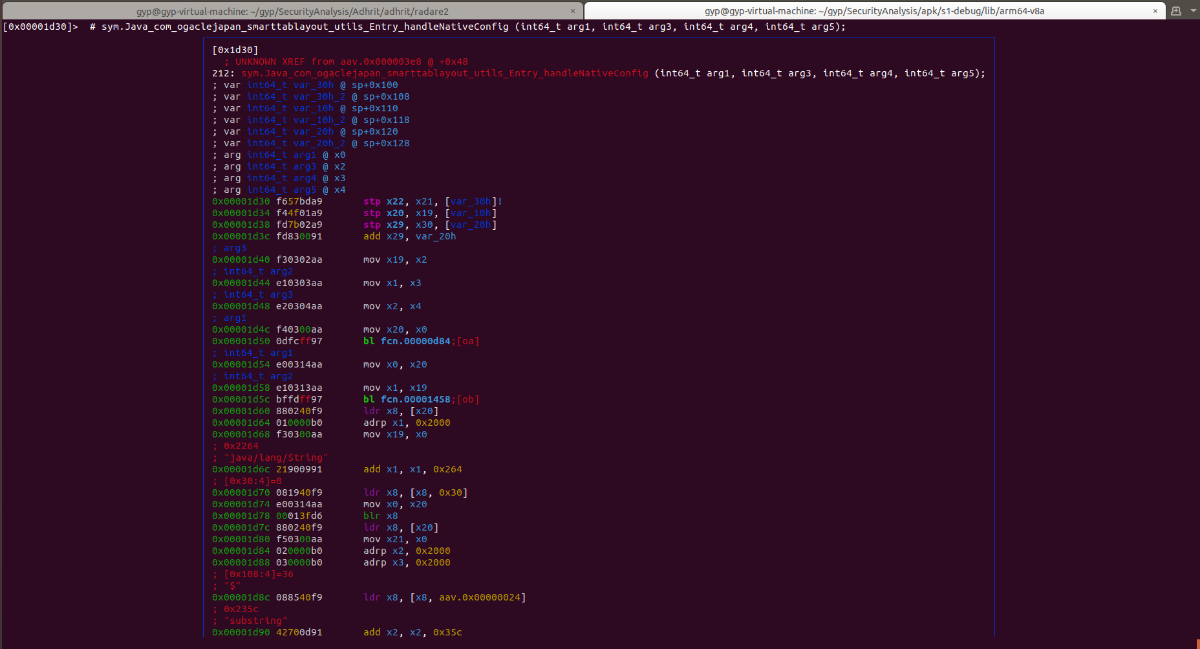Screen dimensions: 1200x649
Task: Click the ldr x8, [x8, 0x30] instruction
Action: (x=415, y=492)
